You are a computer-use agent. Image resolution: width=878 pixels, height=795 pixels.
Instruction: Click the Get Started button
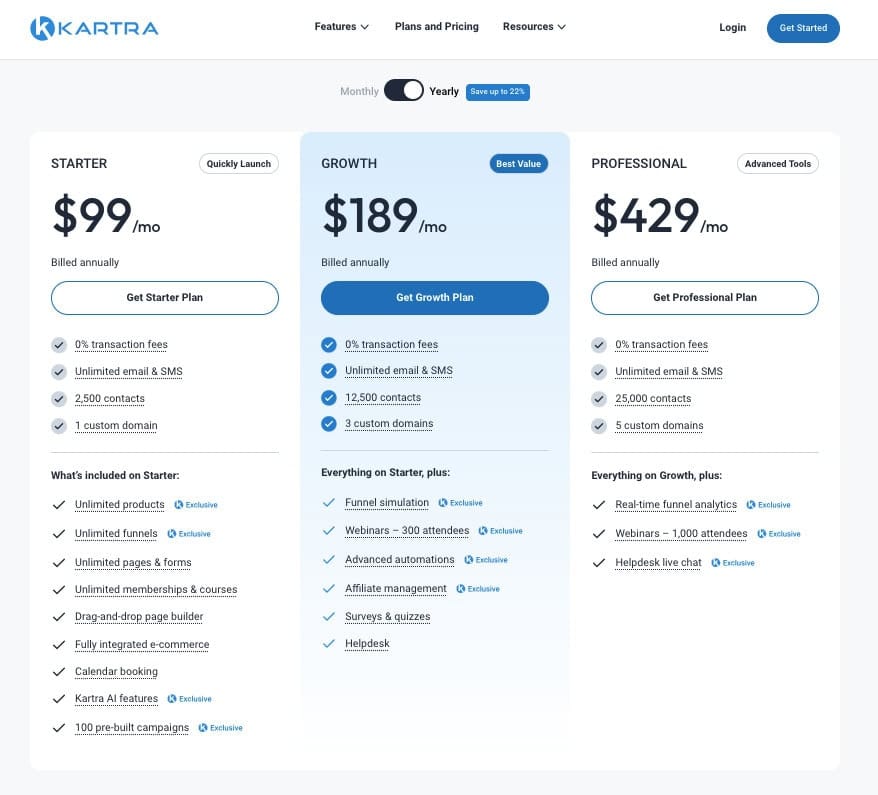[803, 28]
